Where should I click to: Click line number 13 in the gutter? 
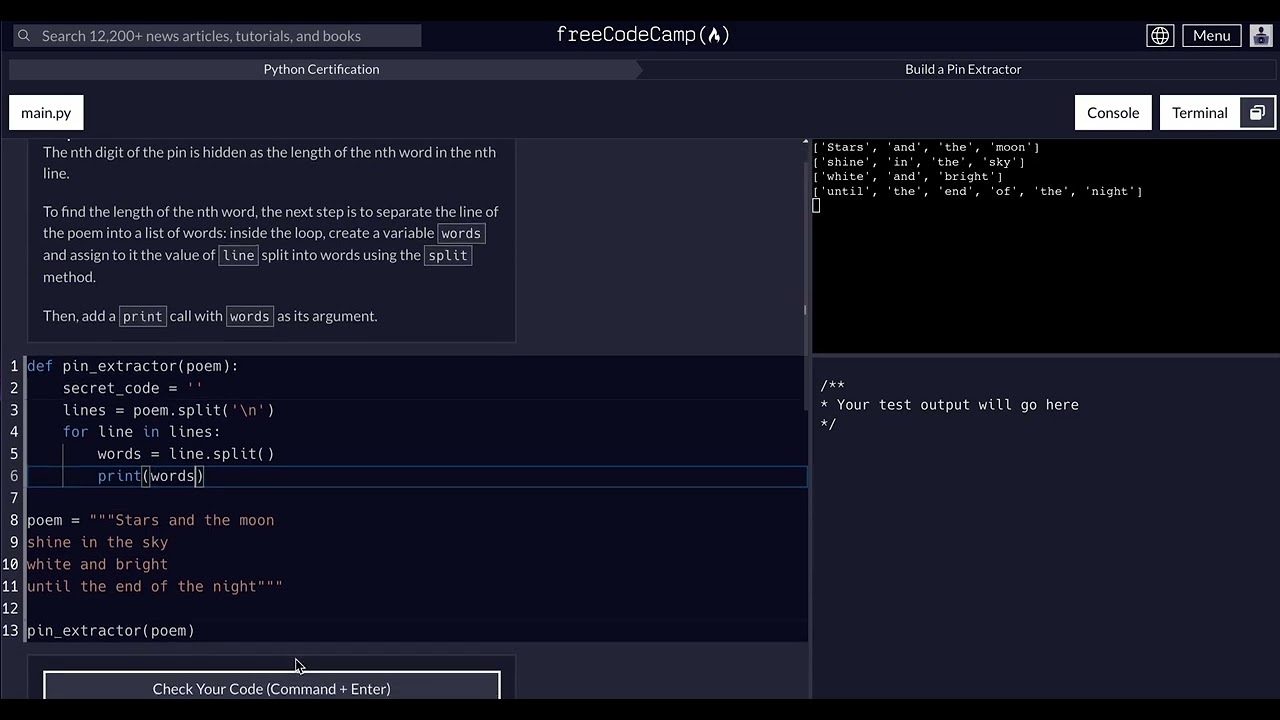click(11, 631)
